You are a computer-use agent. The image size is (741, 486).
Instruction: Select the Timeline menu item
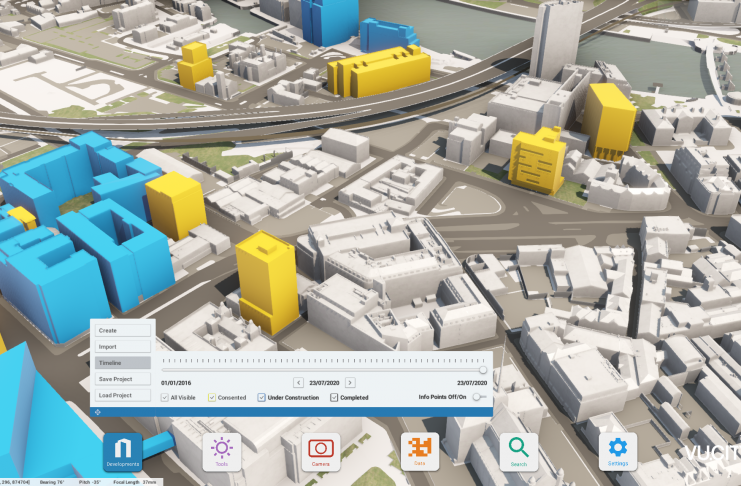(123, 363)
